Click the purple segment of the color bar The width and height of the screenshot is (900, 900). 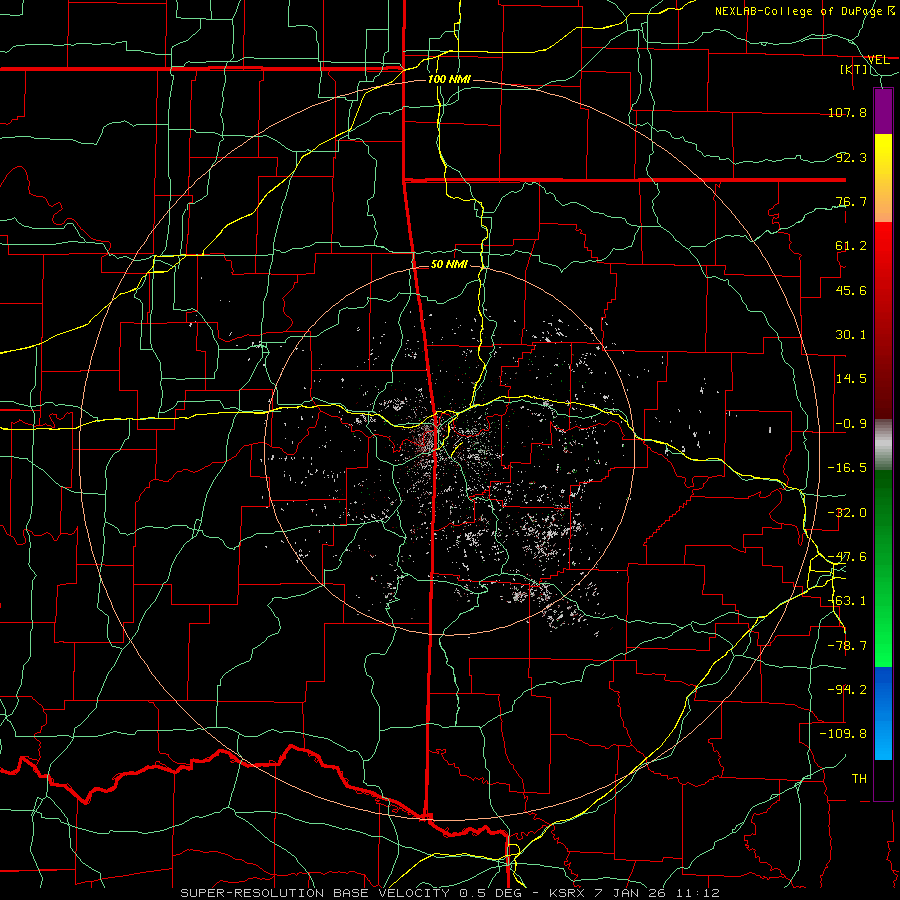point(883,111)
